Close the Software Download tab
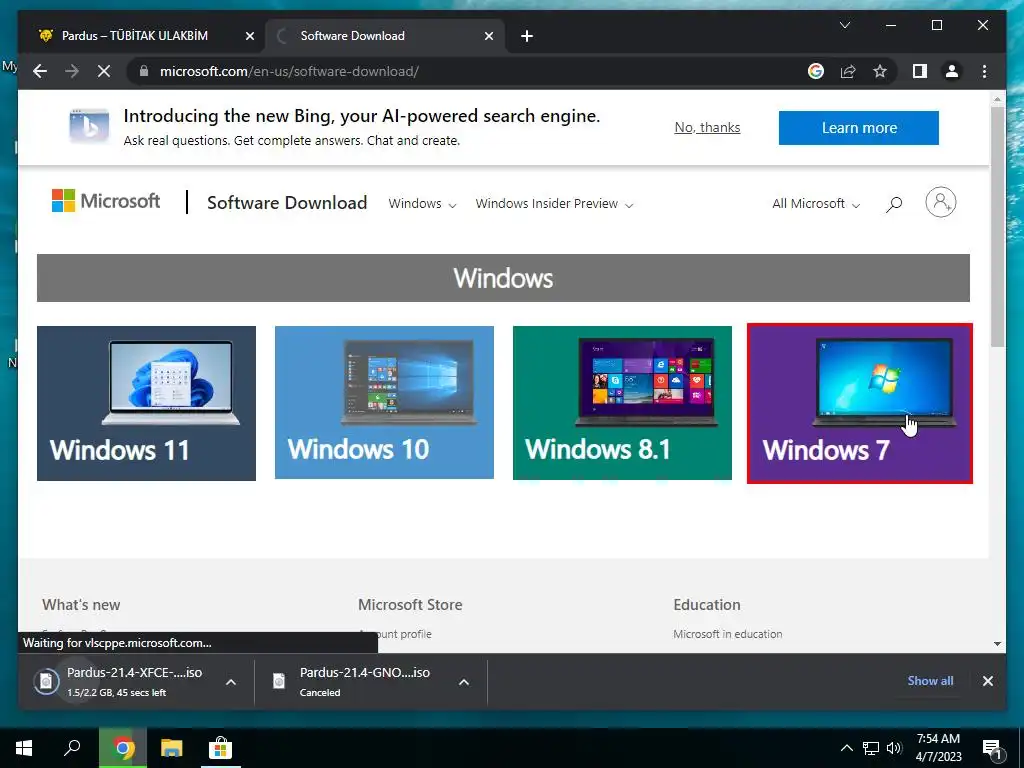Screen dimensions: 1024x768 click(488, 36)
